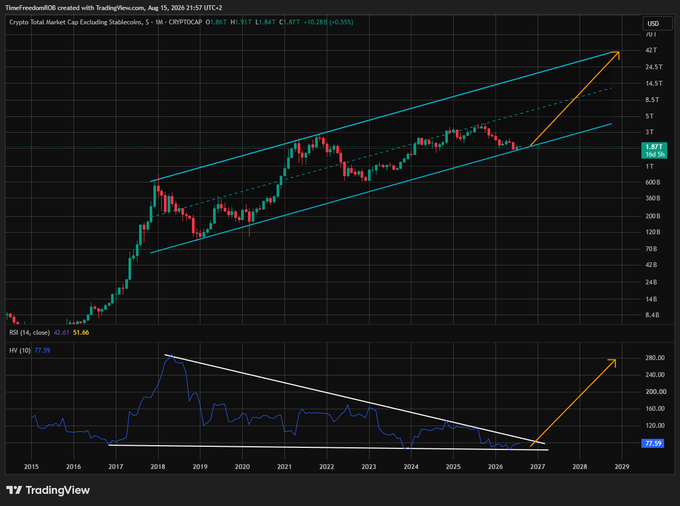Click the 360B price axis label
Viewport: 680px width, 506px height.
653,198
